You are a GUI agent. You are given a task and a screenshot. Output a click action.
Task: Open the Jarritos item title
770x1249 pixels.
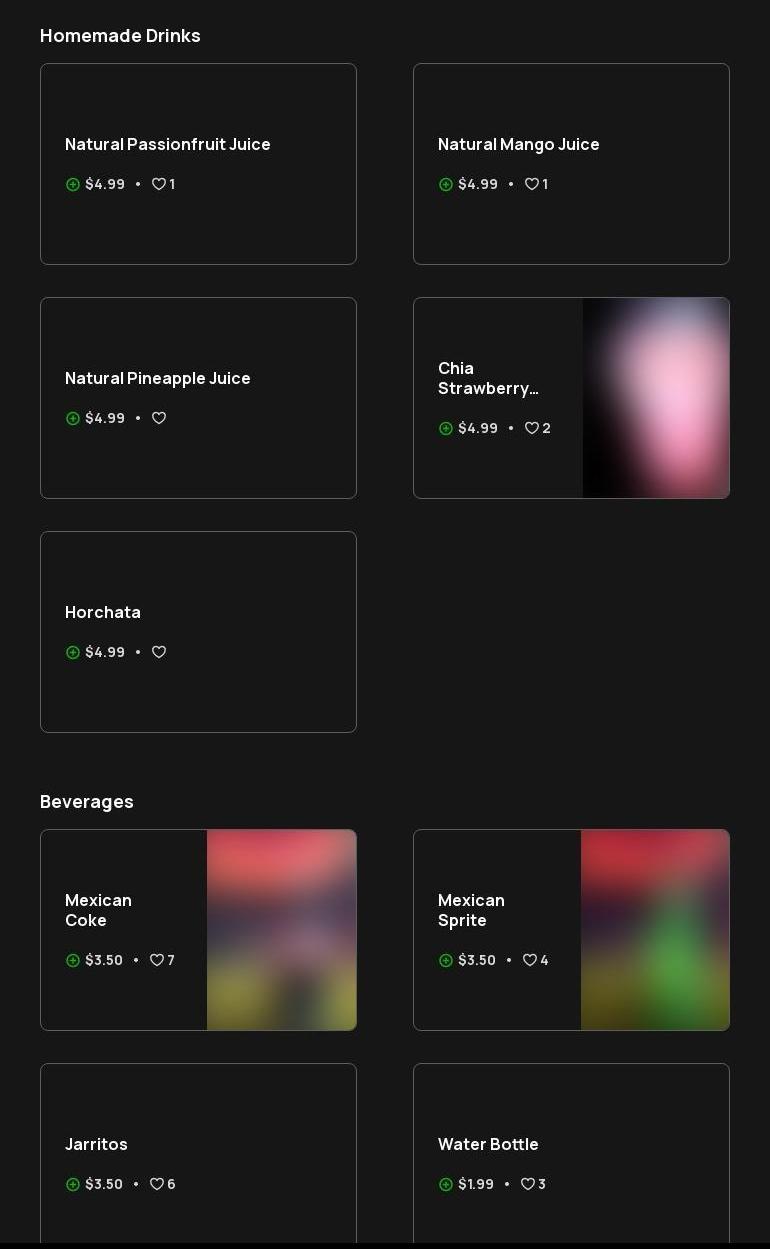tap(96, 1144)
